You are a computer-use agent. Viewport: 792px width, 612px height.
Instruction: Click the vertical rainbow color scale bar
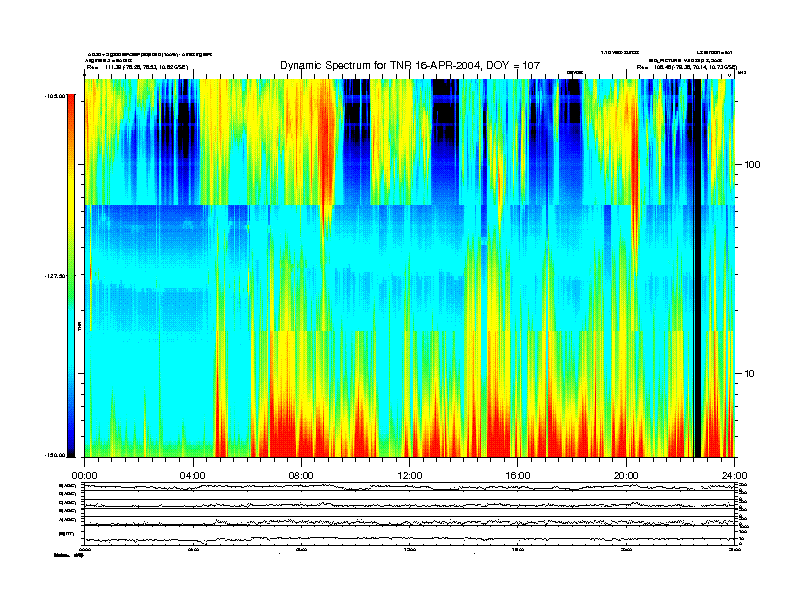71,276
